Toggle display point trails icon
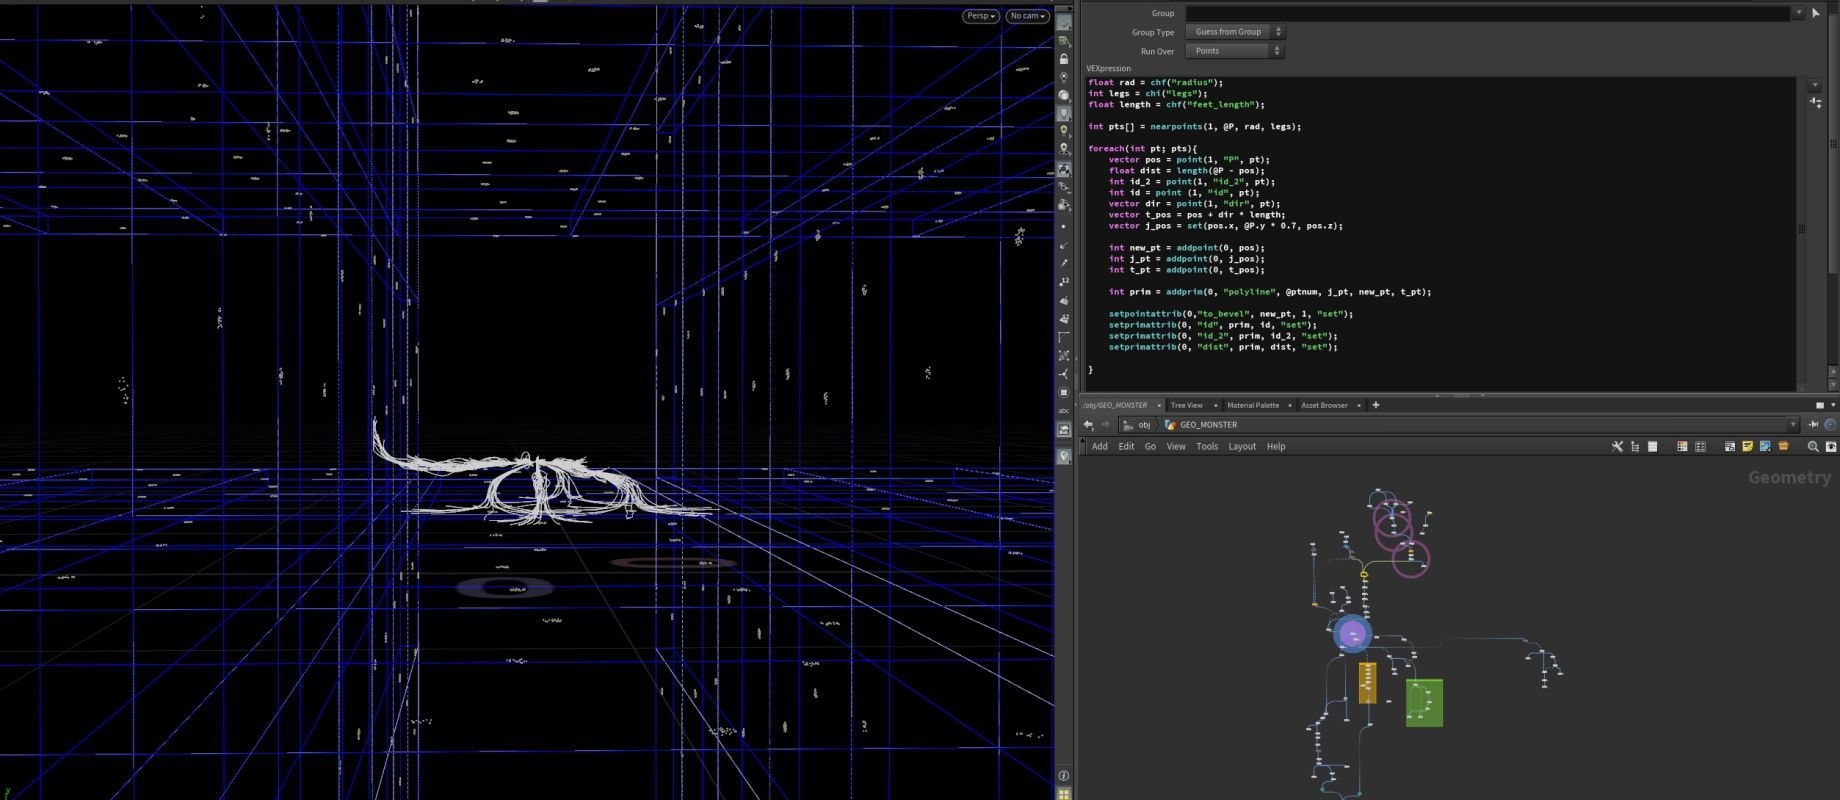This screenshot has width=1840, height=800. click(1064, 263)
